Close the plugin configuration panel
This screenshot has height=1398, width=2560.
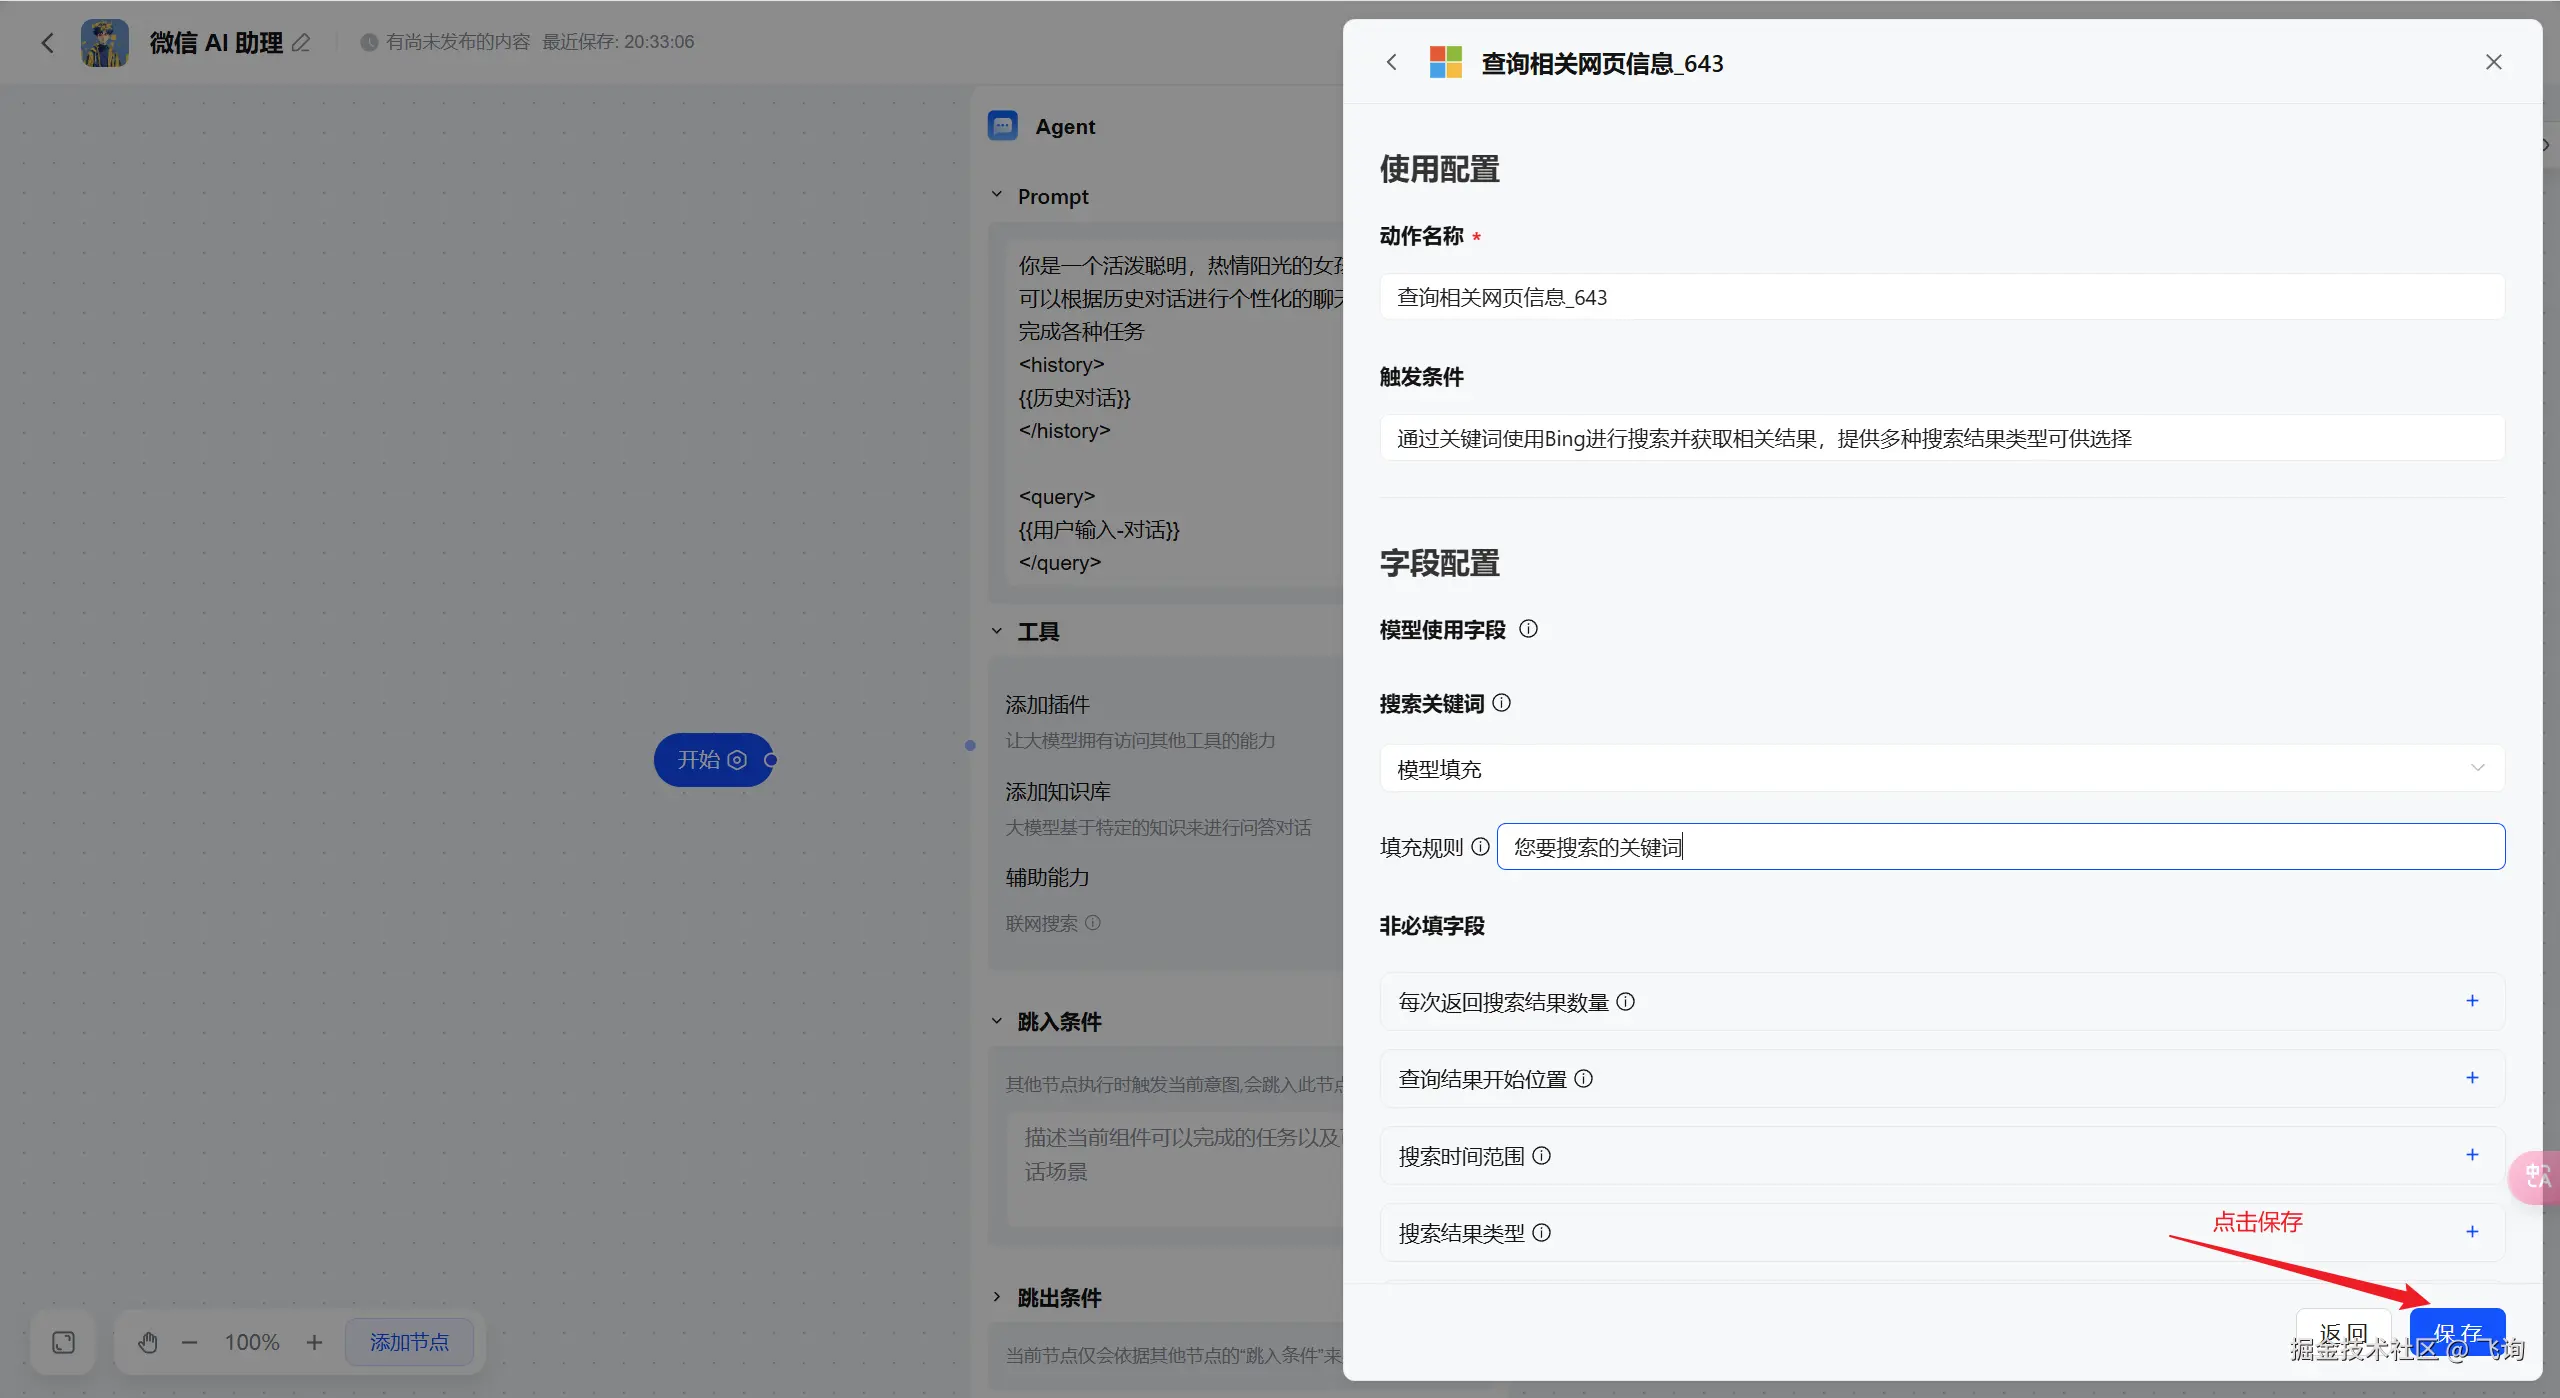[x=2493, y=62]
